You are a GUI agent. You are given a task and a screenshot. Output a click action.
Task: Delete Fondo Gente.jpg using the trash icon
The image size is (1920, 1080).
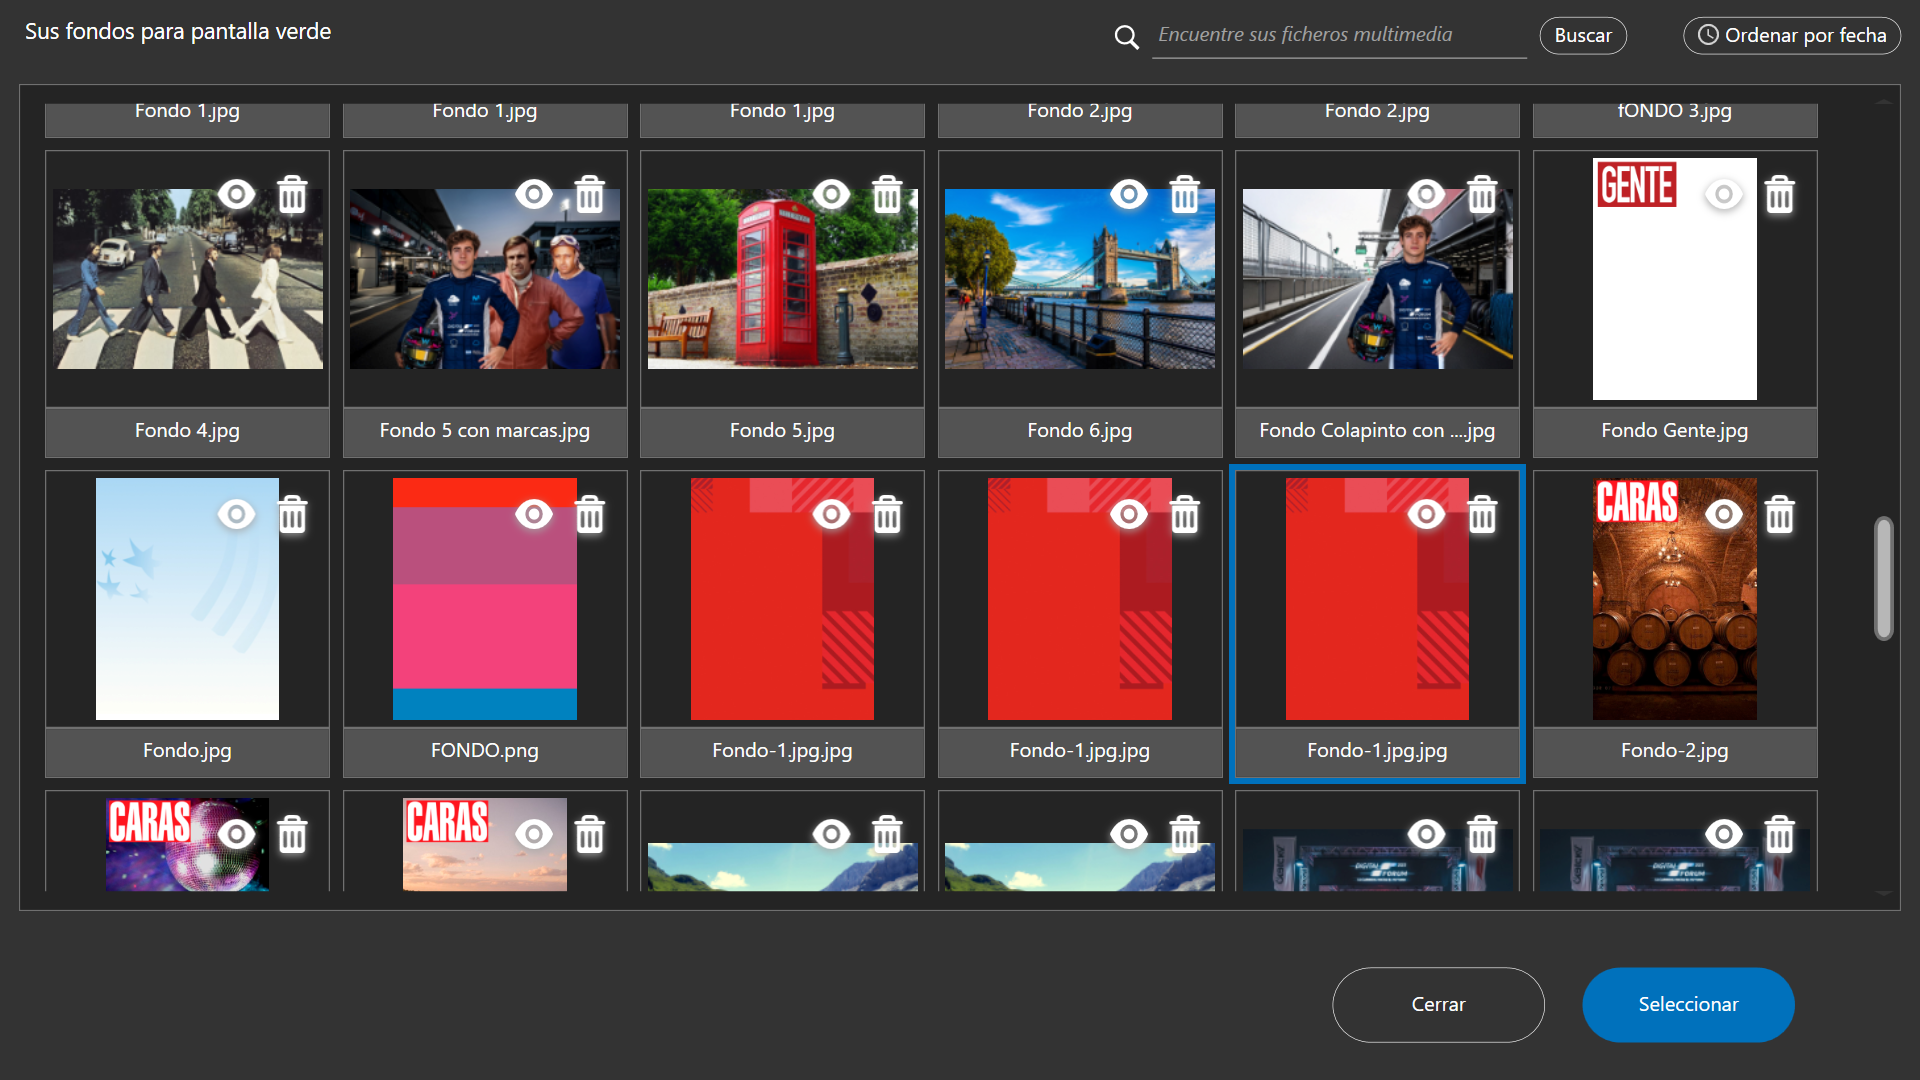[1780, 194]
